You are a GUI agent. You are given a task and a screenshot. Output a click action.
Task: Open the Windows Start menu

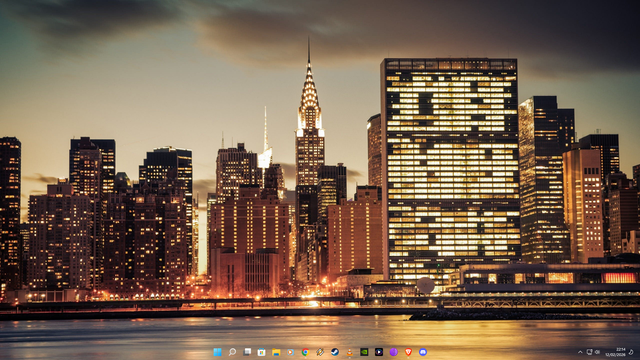coord(218,352)
